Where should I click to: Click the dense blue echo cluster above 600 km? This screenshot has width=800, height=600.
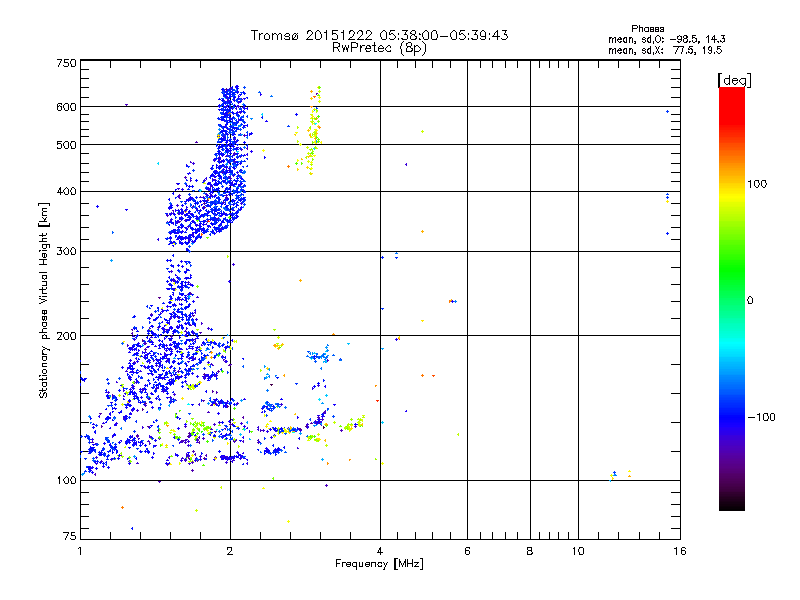pyautogui.click(x=233, y=97)
